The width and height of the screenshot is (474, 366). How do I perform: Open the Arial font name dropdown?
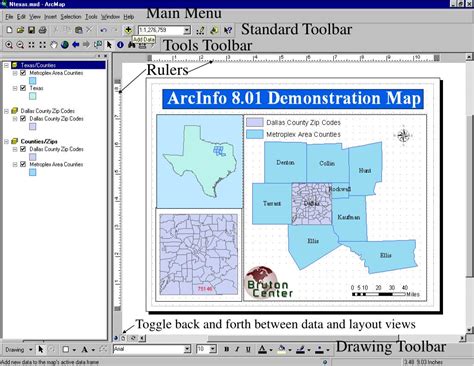click(x=187, y=349)
